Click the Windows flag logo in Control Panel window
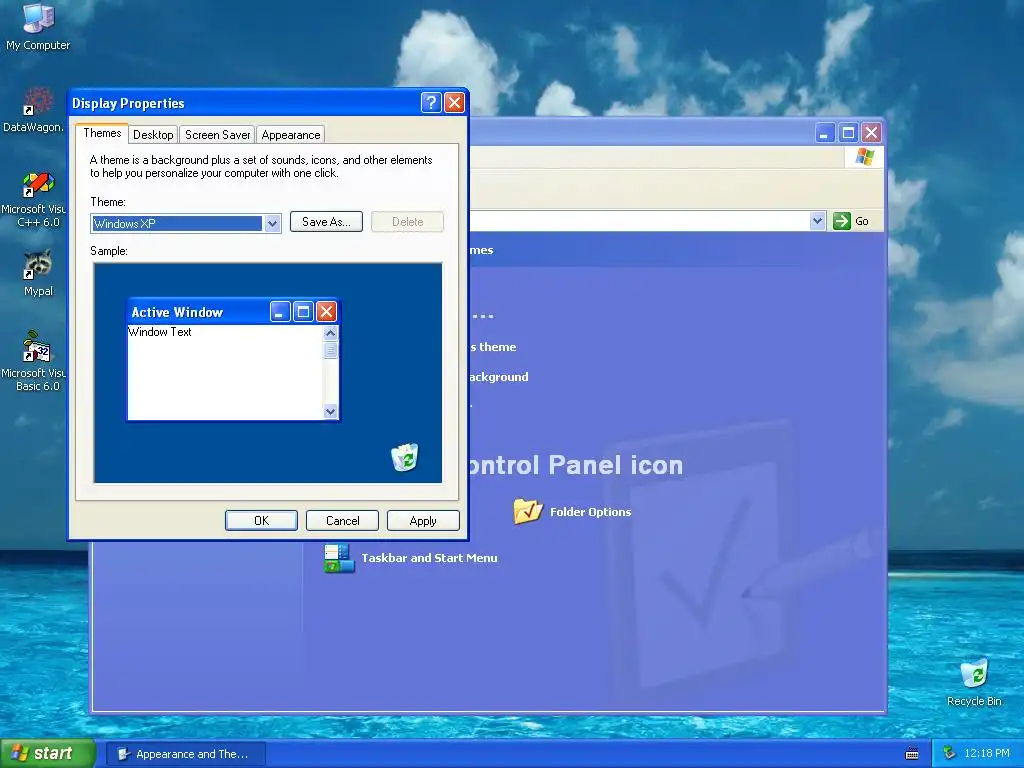 click(x=865, y=157)
